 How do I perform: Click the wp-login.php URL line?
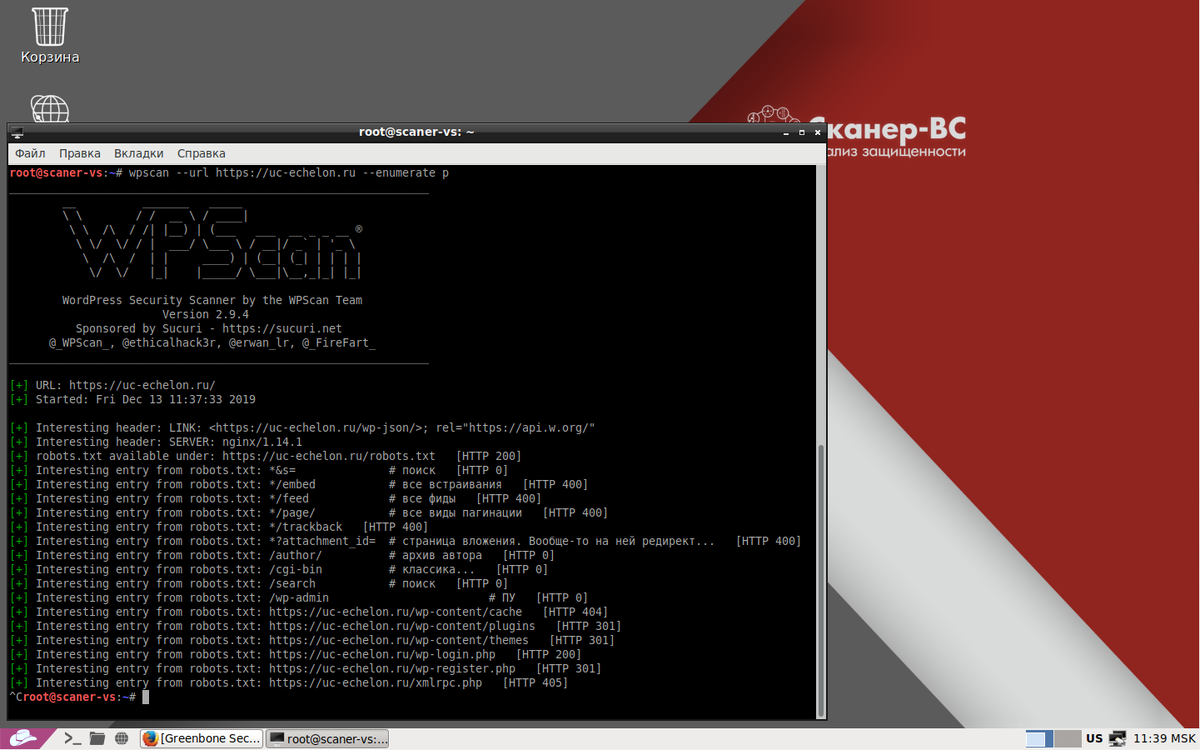tap(295, 654)
